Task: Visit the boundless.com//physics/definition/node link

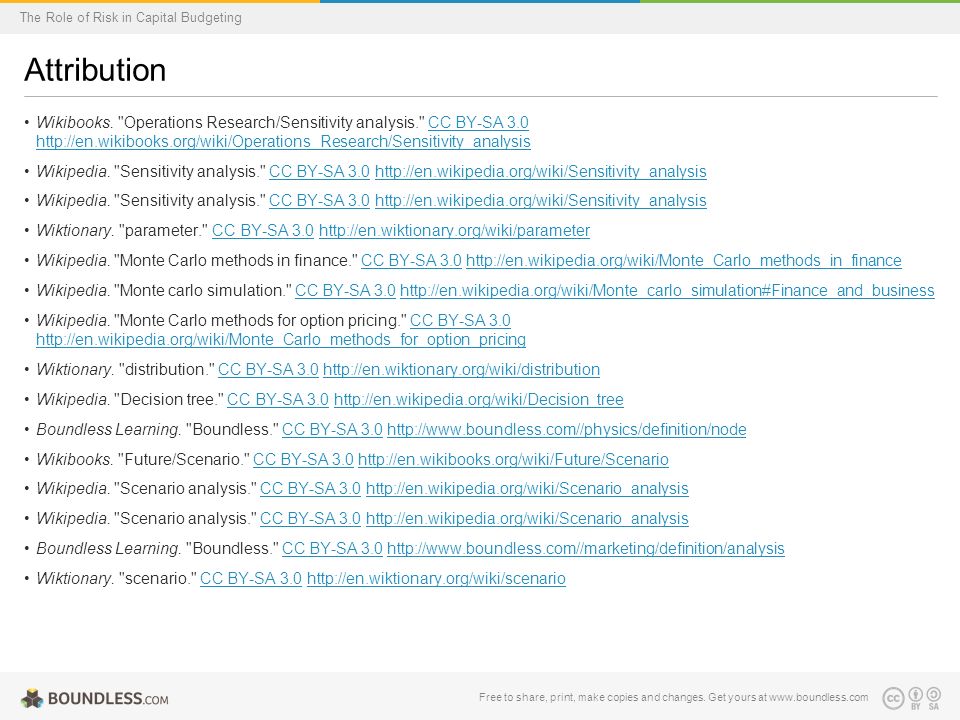Action: coord(566,430)
